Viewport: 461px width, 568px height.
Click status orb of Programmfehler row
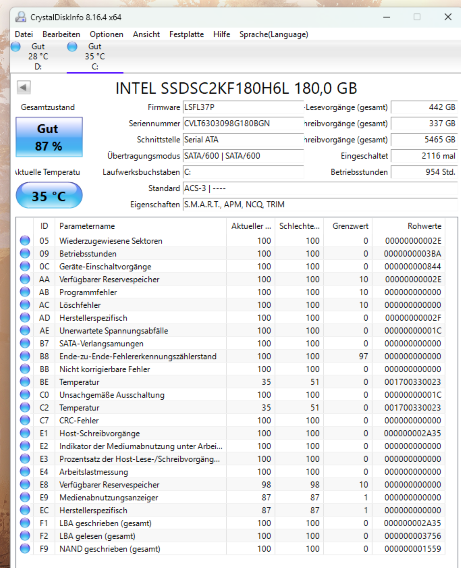pyautogui.click(x=25, y=292)
